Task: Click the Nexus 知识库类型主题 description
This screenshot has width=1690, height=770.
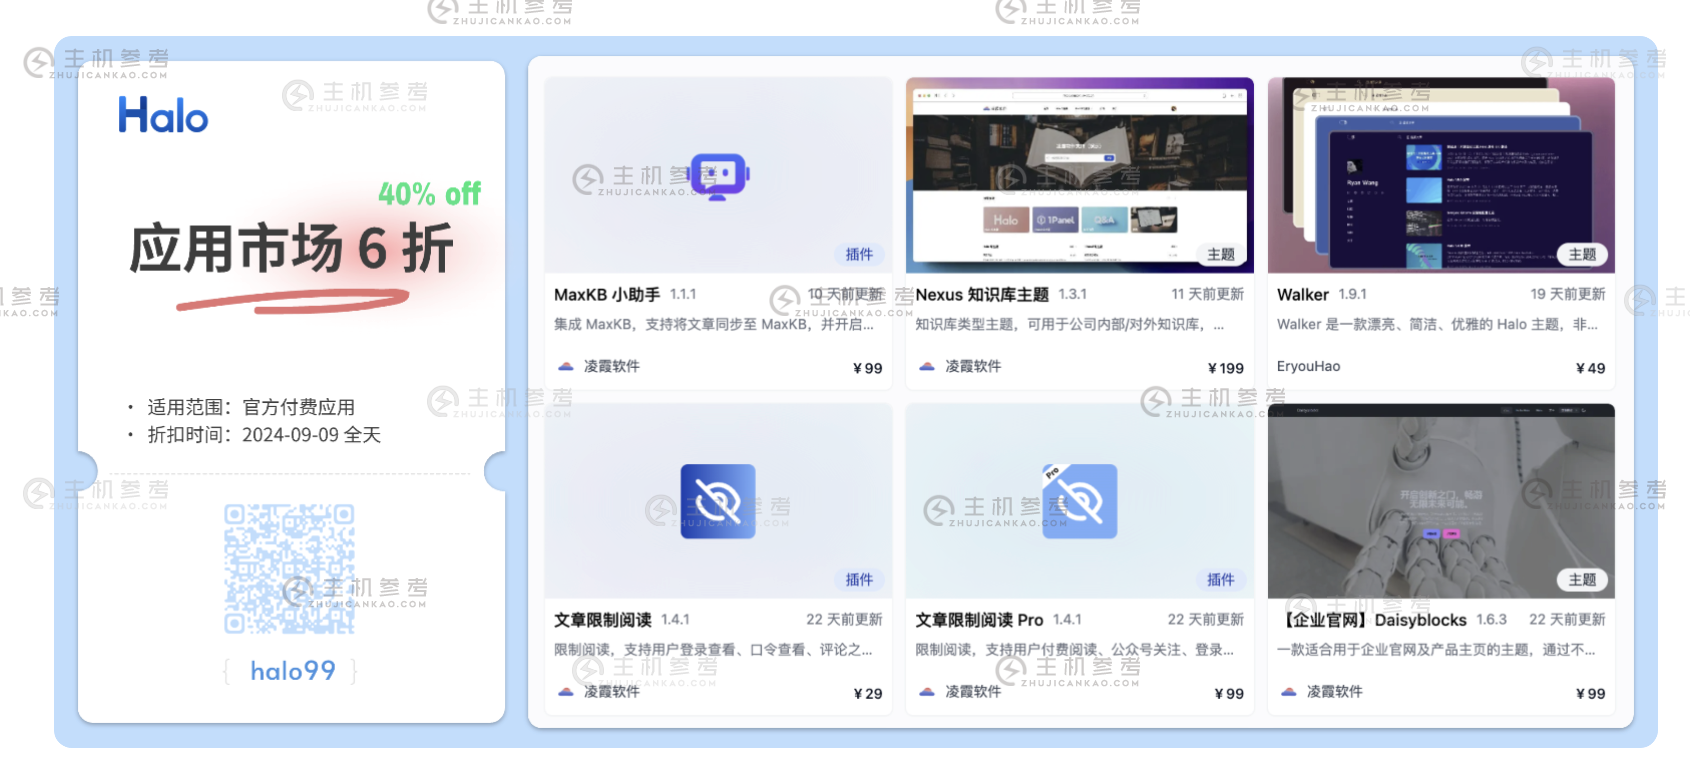Action: (1070, 324)
